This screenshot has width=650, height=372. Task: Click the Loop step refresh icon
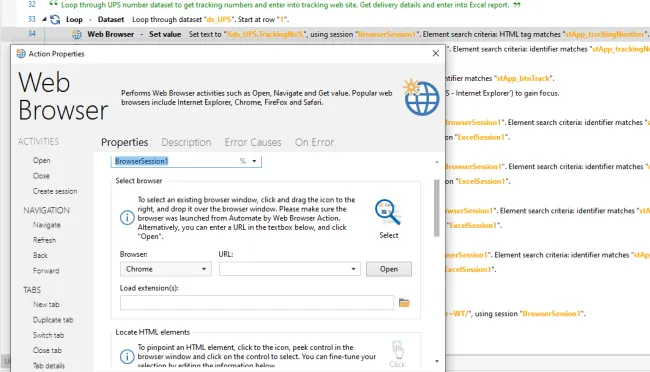coord(55,19)
